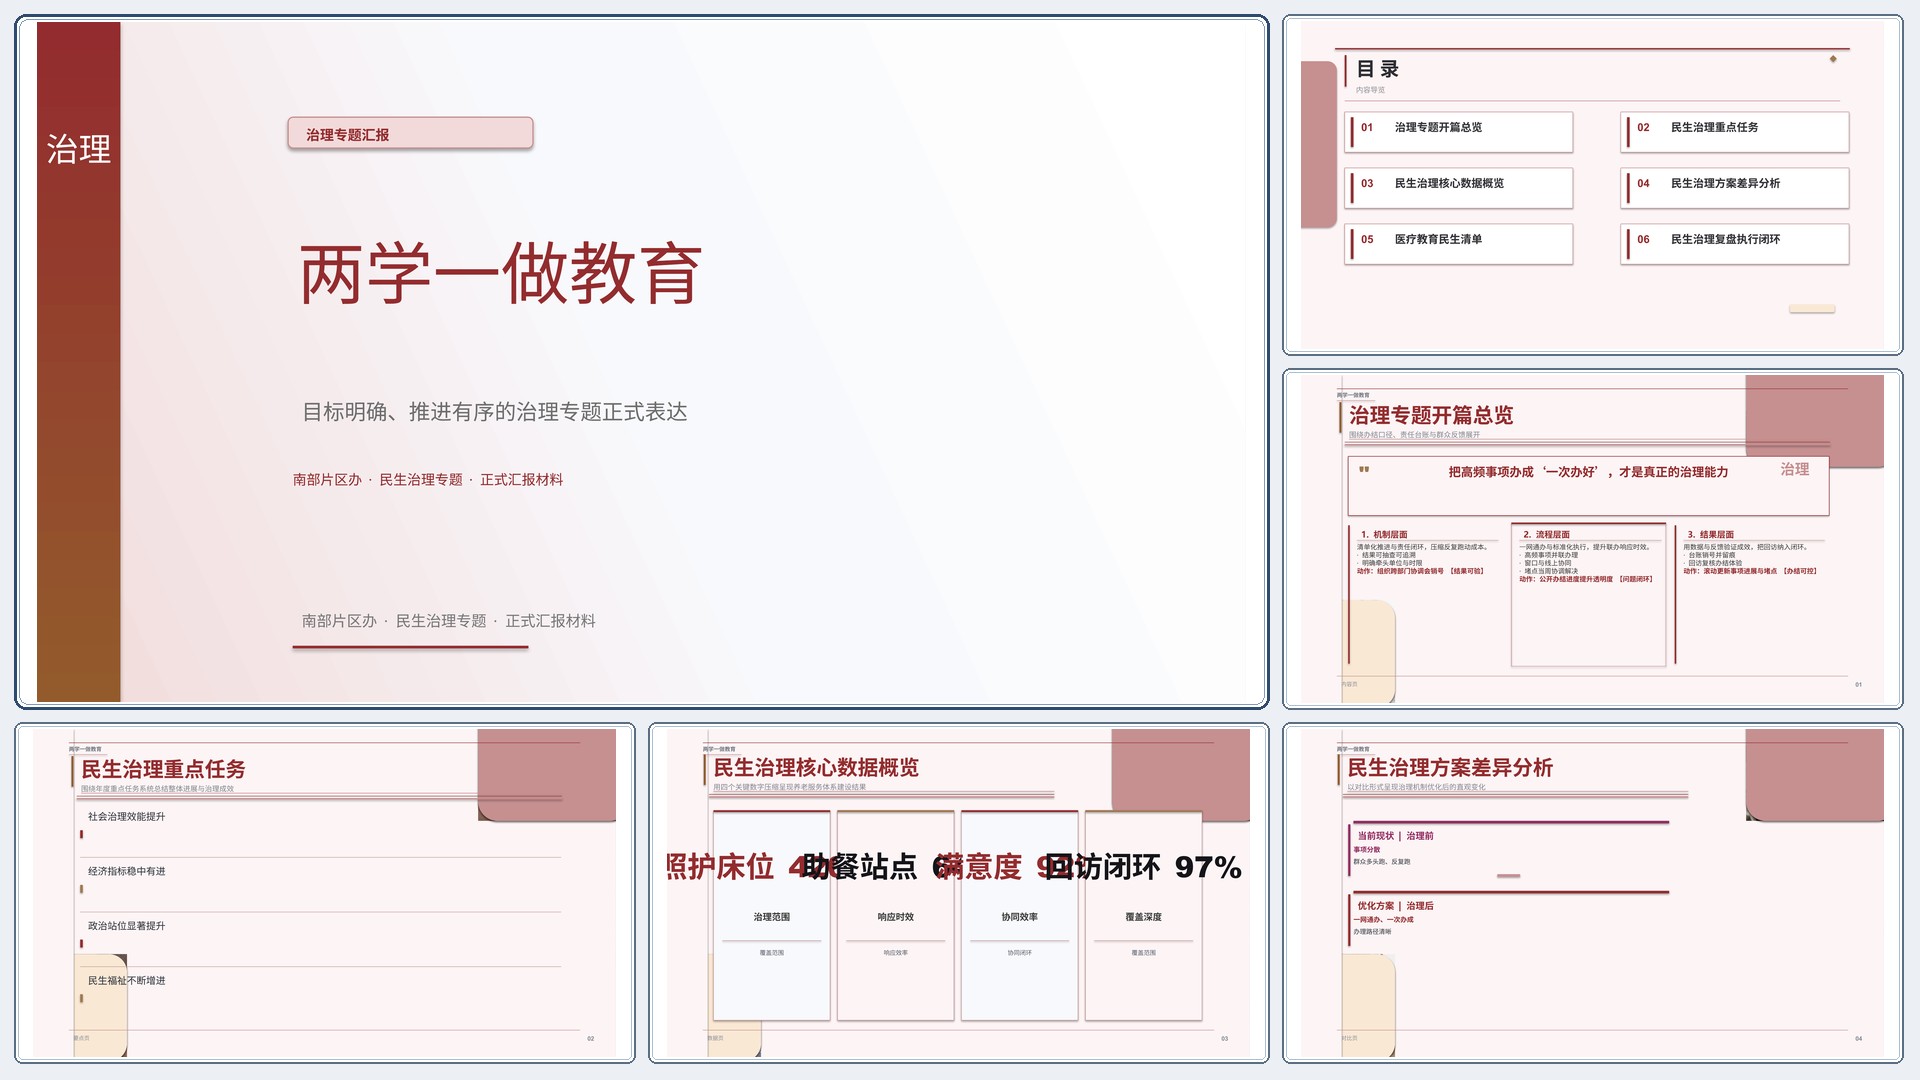1920x1080 pixels.
Task: Click the 目 录 slide heading
Action: 1377,69
